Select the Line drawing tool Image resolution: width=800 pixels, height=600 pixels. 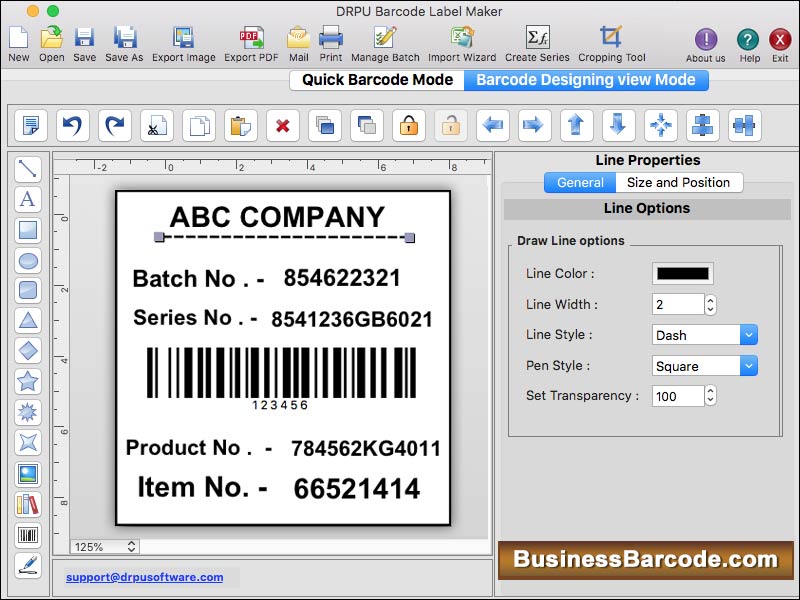[x=28, y=170]
